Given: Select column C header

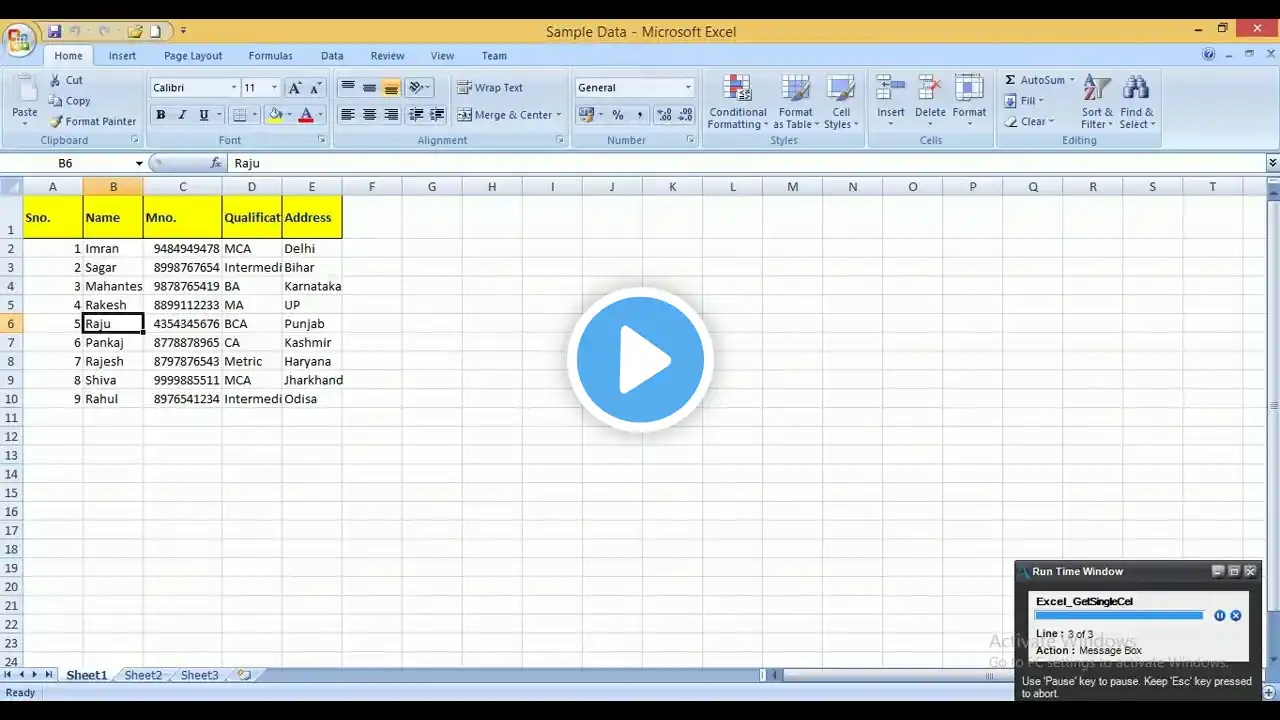Looking at the screenshot, I should [182, 187].
